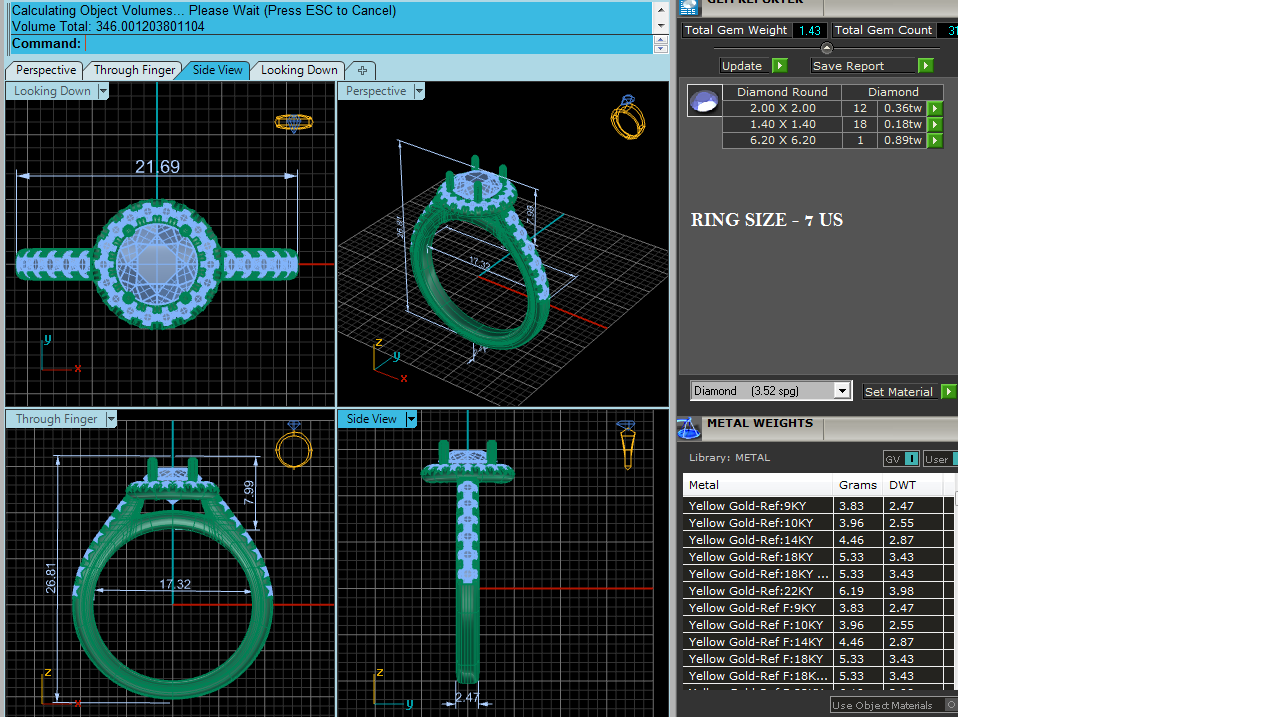Open the Looking Down viewport menu arrow
Image resolution: width=1274 pixels, height=717 pixels.
(103, 91)
